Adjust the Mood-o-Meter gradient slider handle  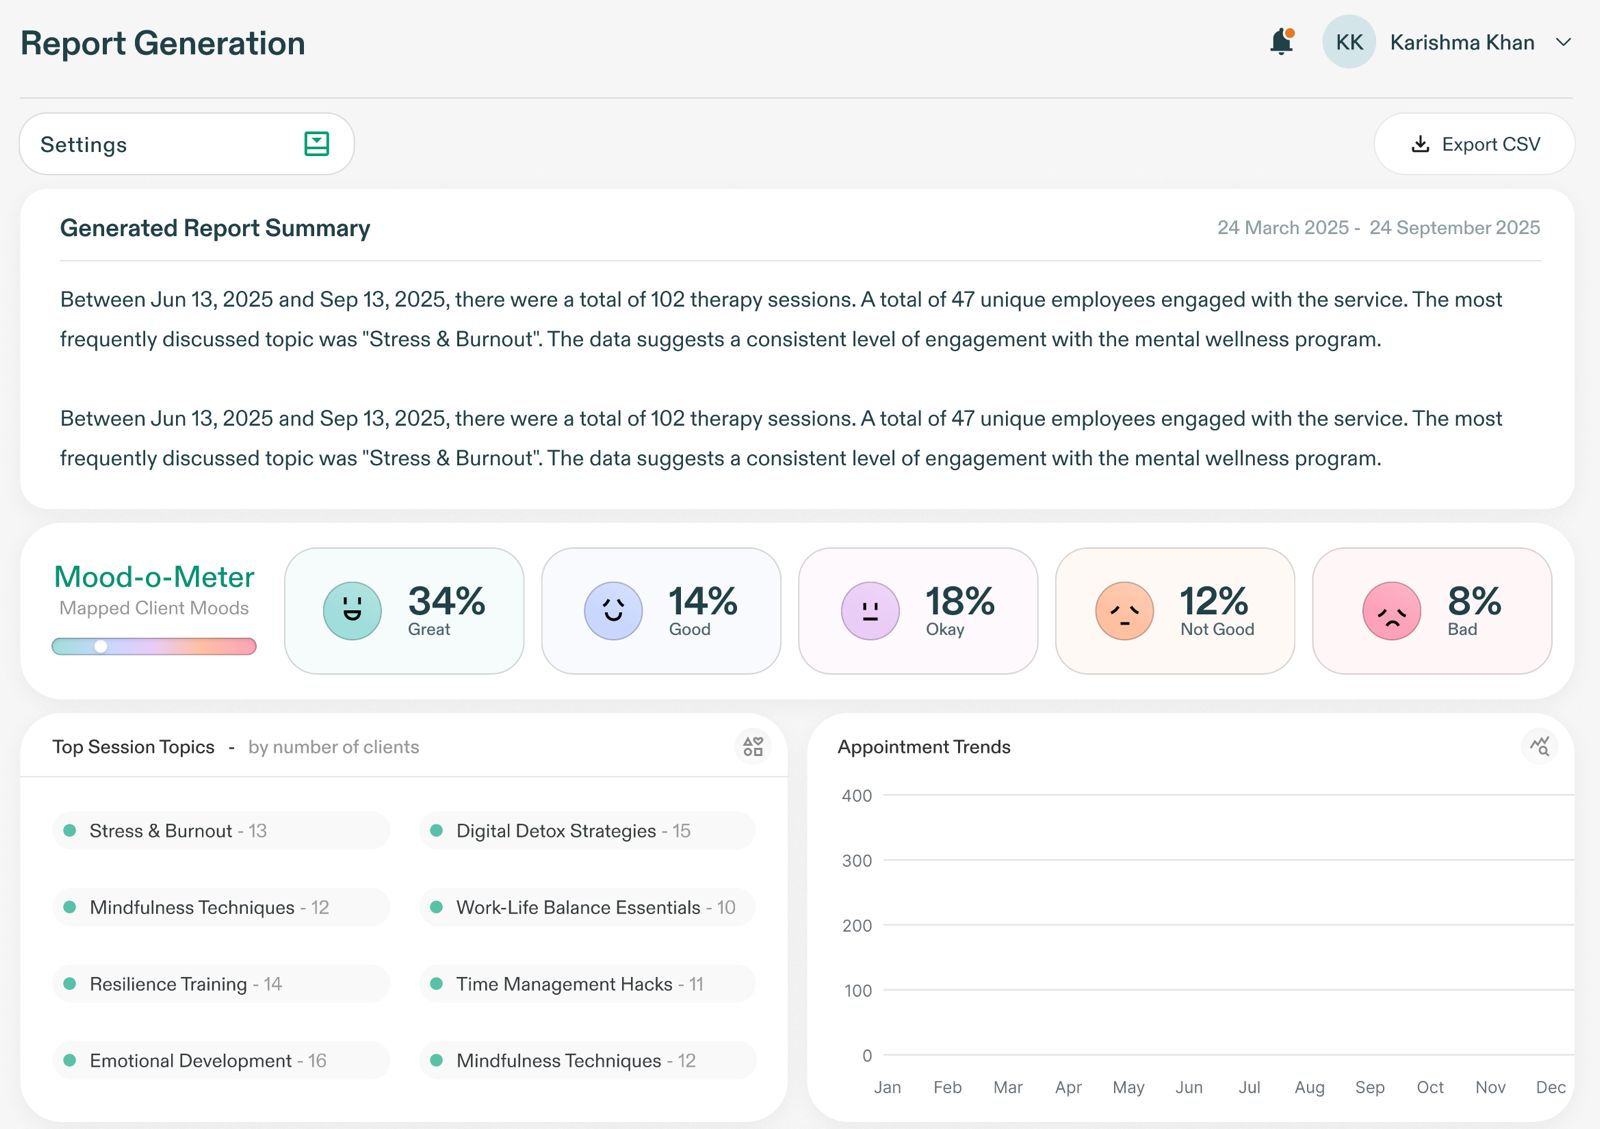(x=101, y=647)
